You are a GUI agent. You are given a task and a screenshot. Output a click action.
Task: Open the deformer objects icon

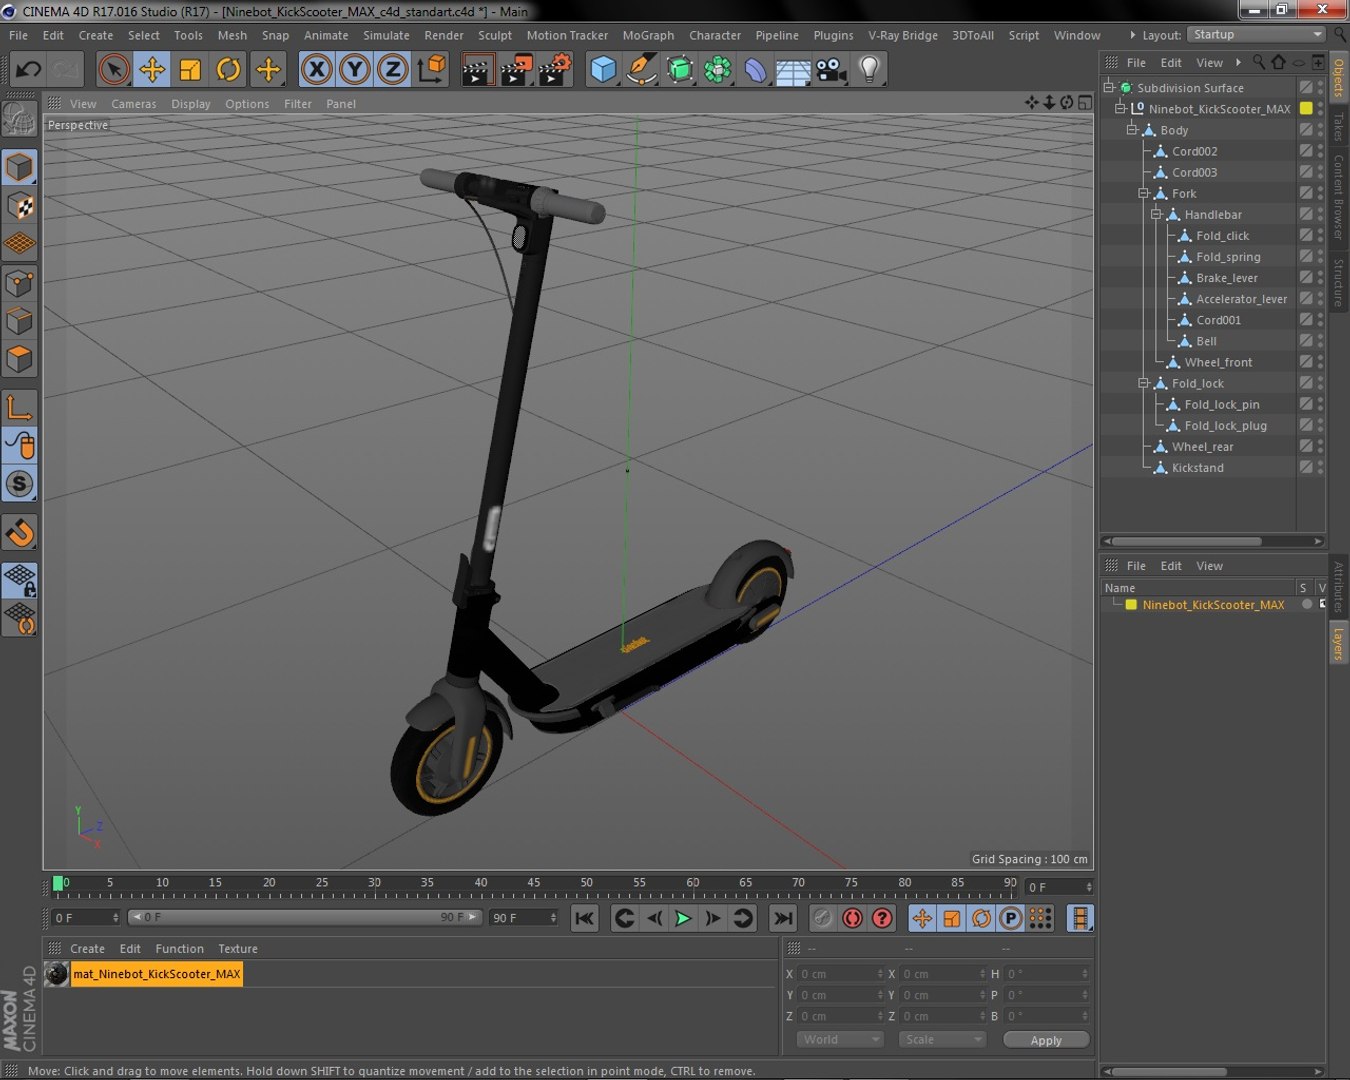coord(755,69)
